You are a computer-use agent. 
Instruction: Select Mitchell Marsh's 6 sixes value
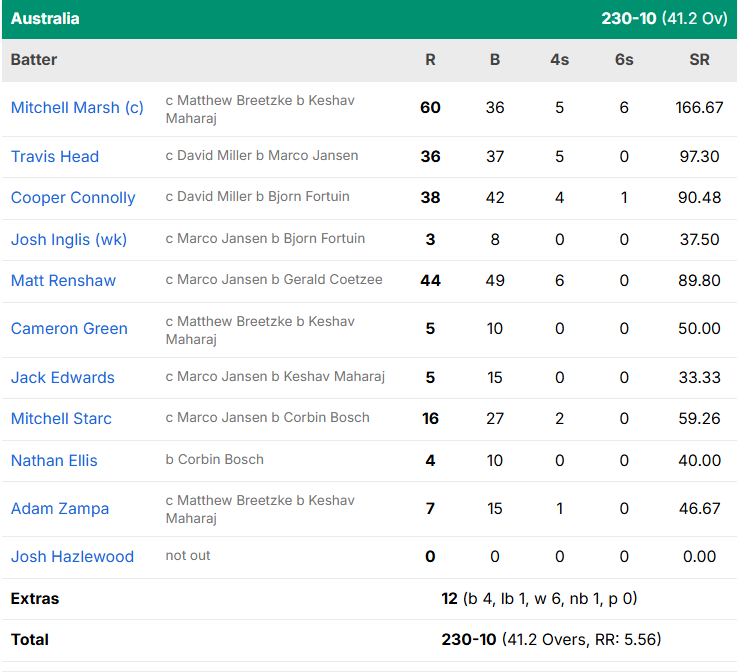tap(624, 108)
